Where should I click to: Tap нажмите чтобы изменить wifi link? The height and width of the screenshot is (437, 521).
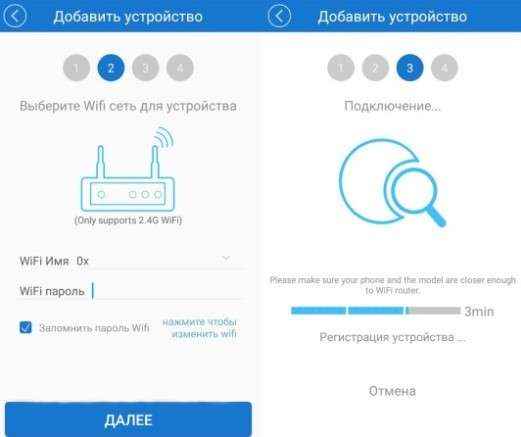click(200, 328)
